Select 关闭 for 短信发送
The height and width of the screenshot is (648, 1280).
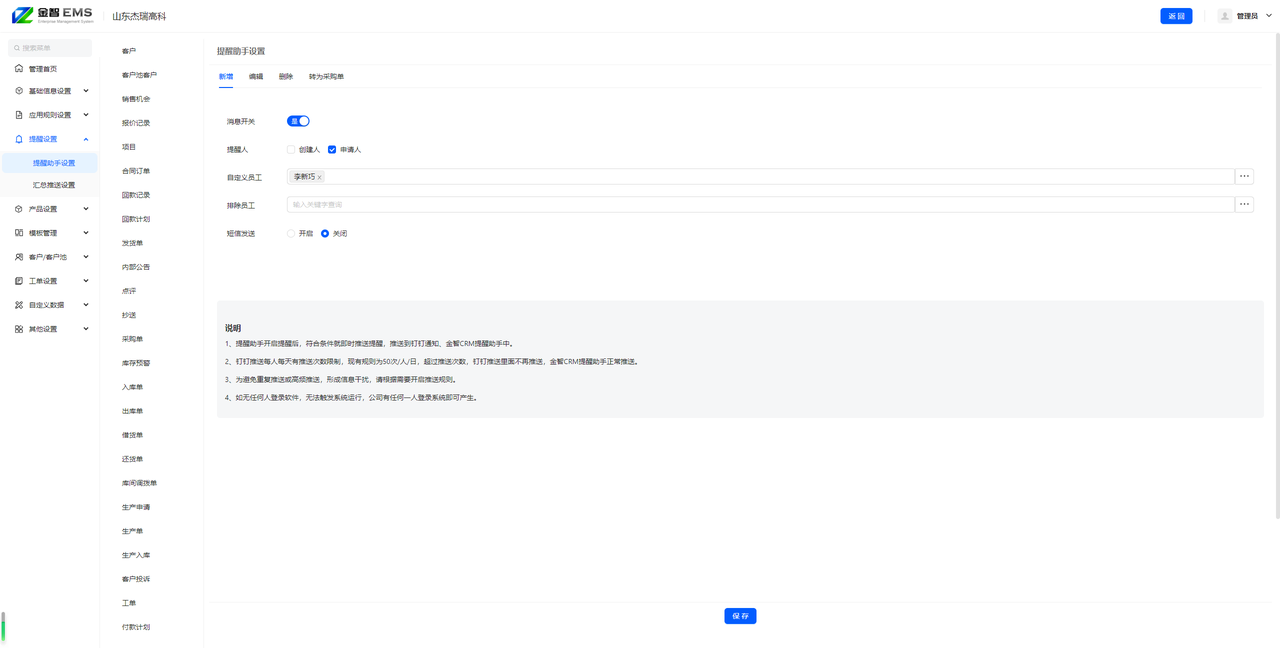tap(325, 233)
